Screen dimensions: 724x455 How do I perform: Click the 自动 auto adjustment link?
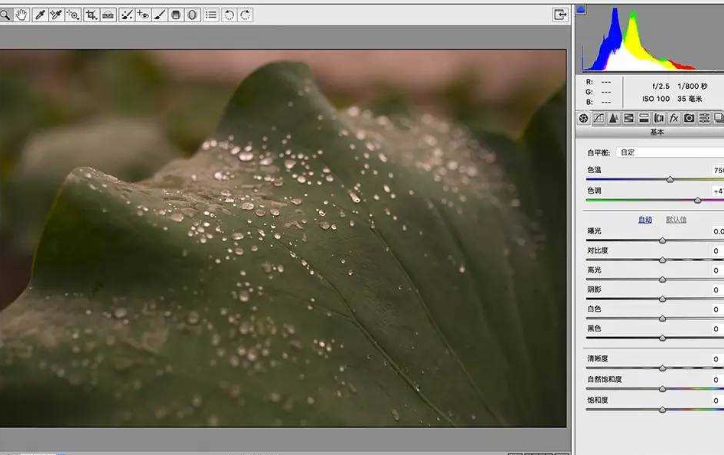point(645,220)
